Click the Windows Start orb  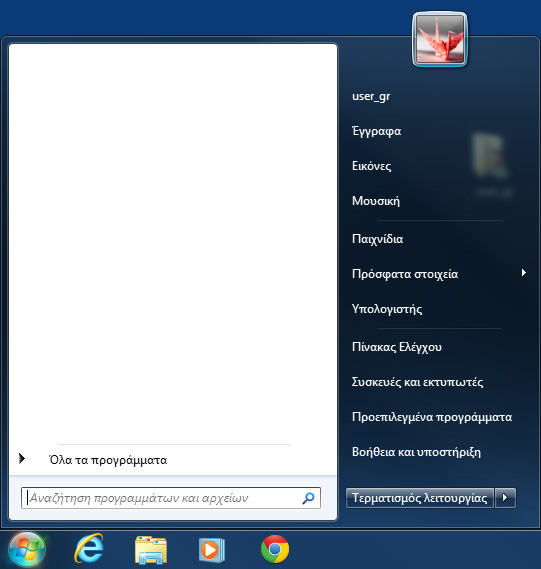tap(27, 550)
